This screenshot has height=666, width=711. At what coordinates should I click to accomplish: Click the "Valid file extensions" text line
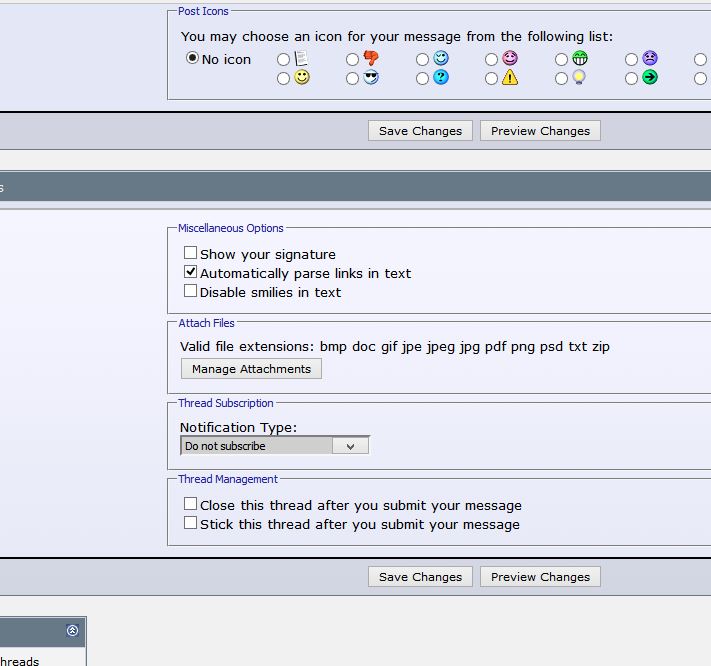click(x=395, y=347)
